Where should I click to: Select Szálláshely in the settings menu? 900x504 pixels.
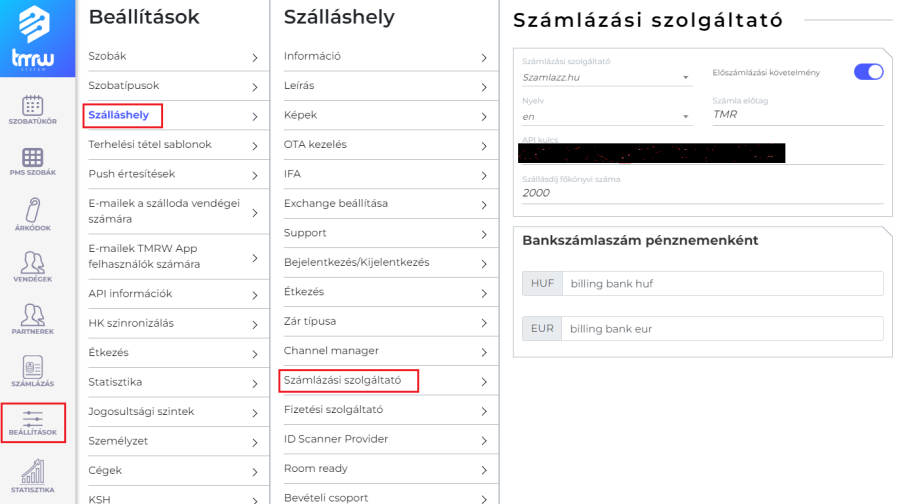click(x=119, y=115)
